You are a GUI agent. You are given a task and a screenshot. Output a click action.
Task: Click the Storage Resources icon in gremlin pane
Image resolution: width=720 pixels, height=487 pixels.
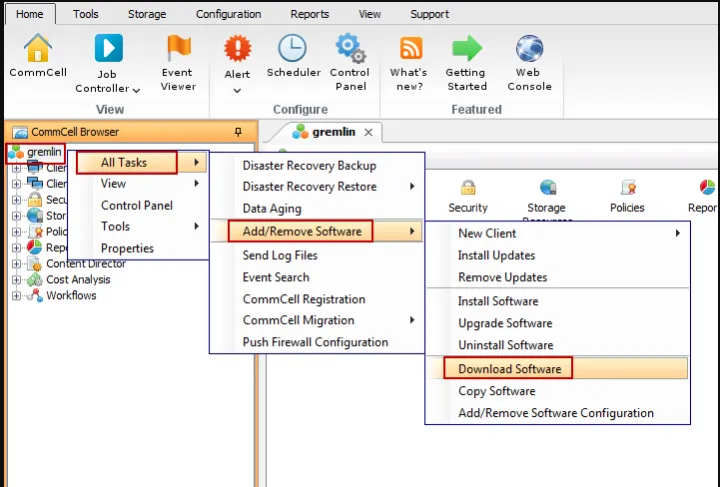tap(548, 187)
